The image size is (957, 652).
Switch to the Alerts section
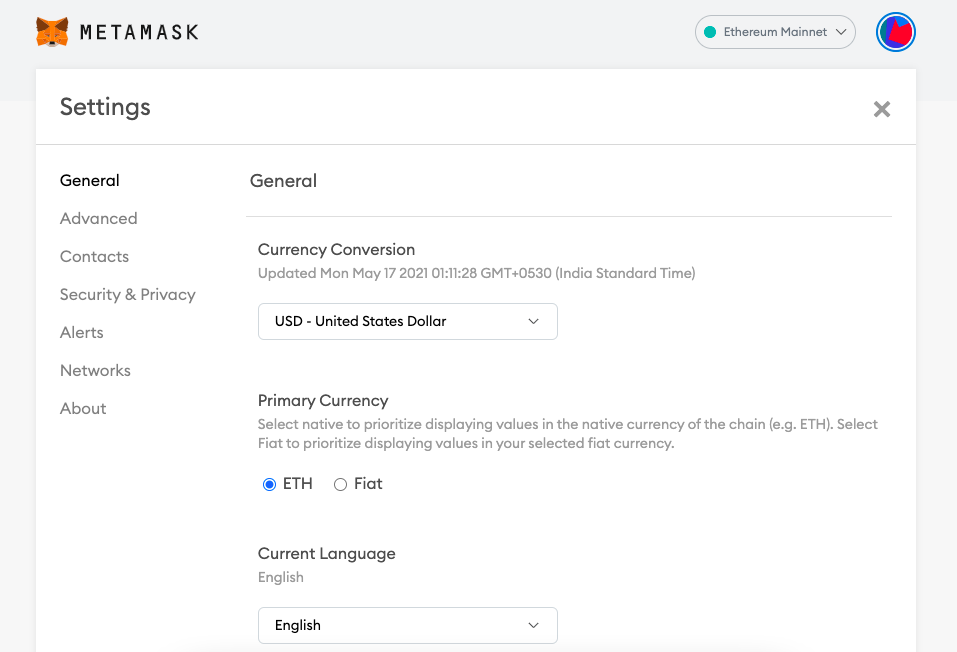click(82, 333)
